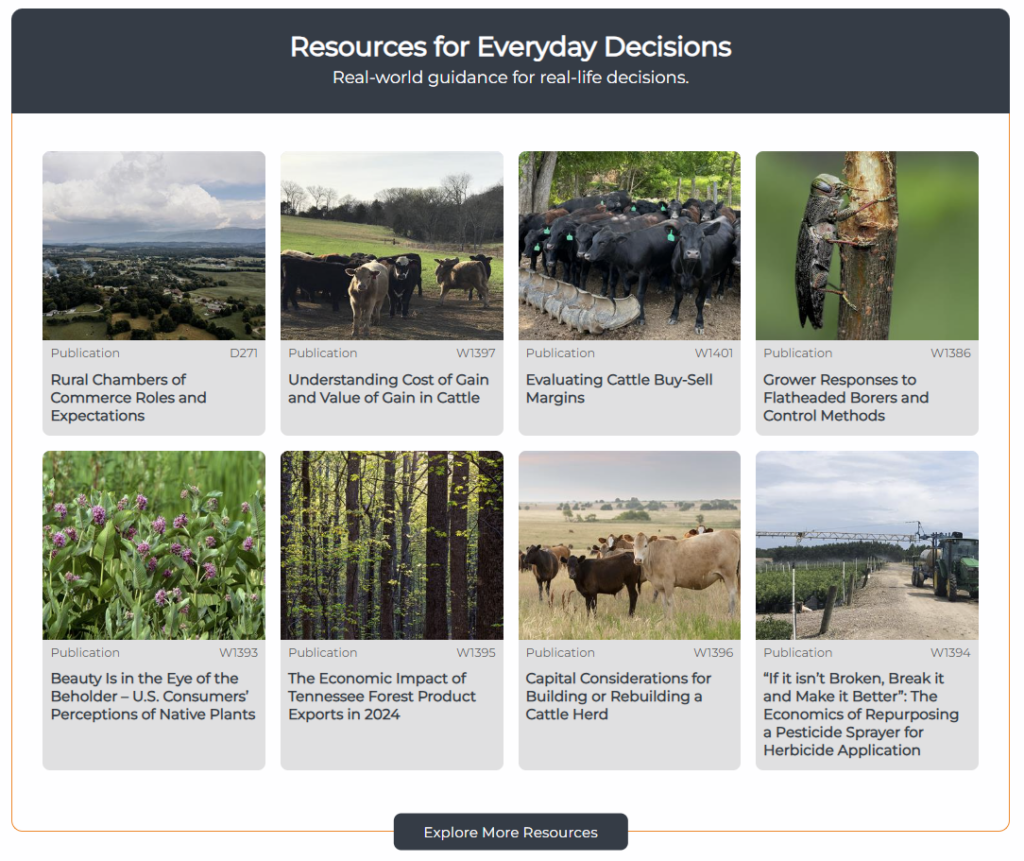Open Grower Responses to Flatheaded Borers title

pos(846,398)
